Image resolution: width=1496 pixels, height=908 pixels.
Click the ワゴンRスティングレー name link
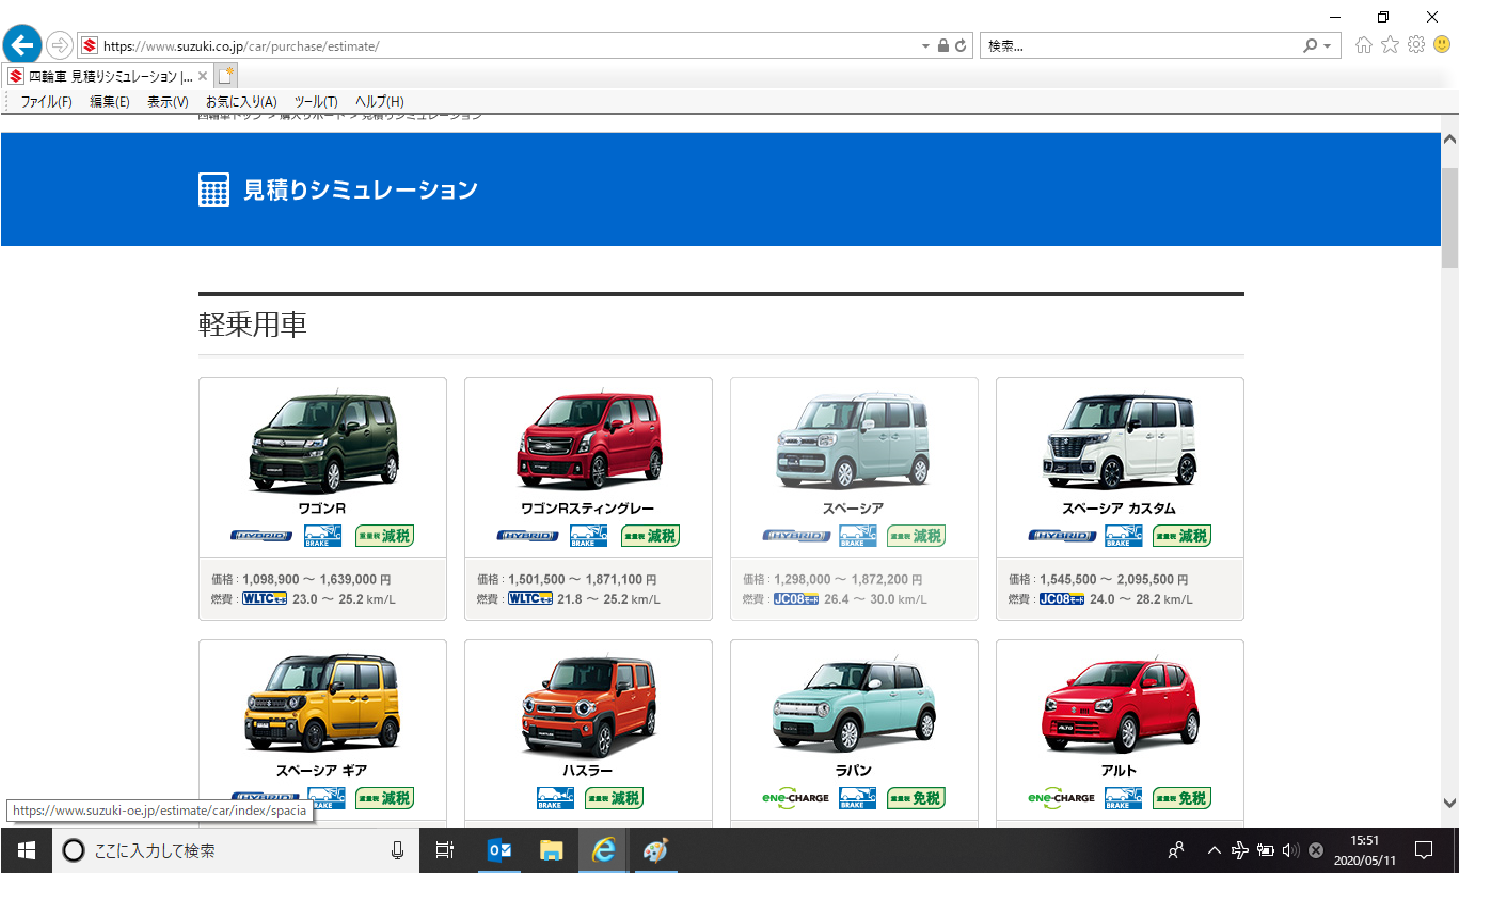pos(588,508)
